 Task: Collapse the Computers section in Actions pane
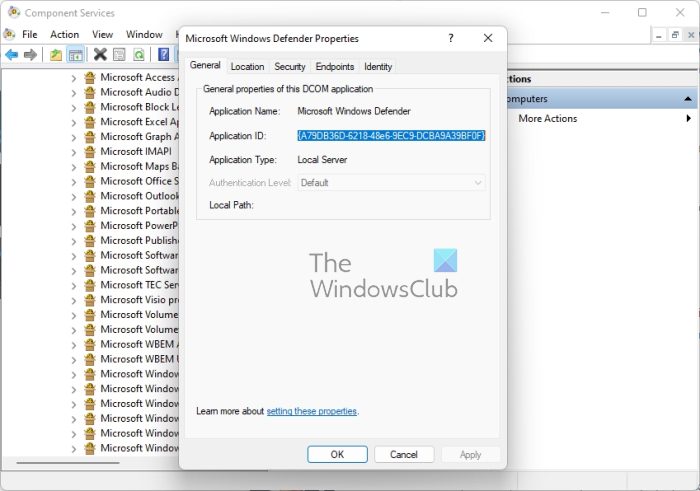coord(688,99)
